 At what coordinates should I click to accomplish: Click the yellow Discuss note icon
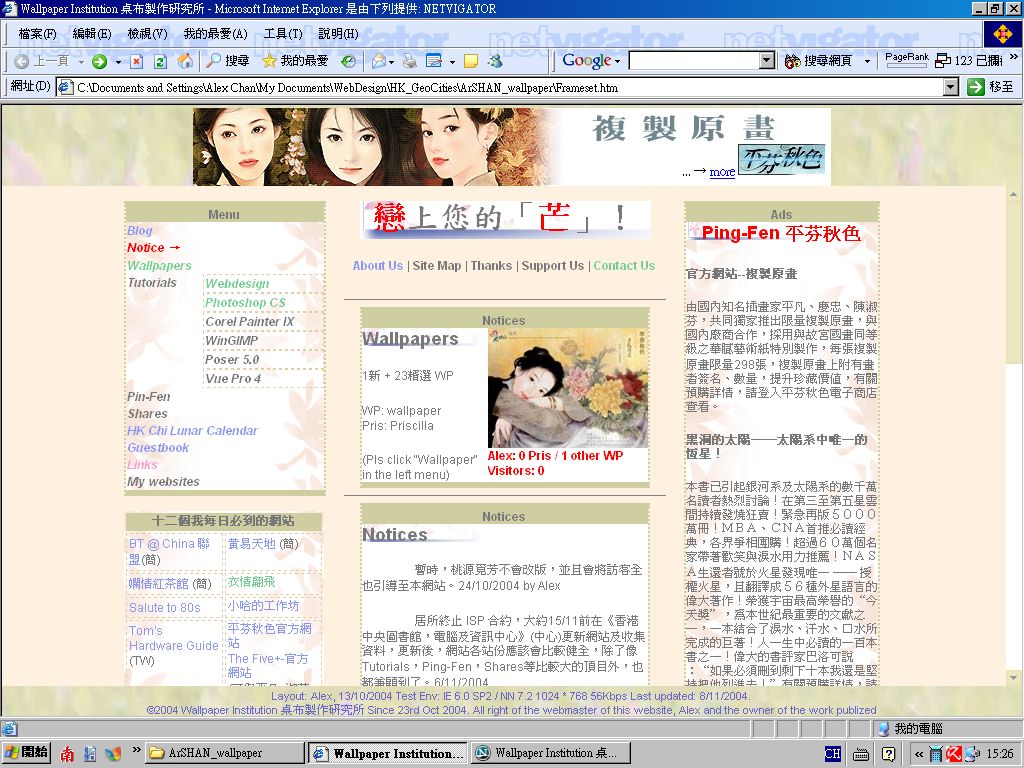pos(471,61)
